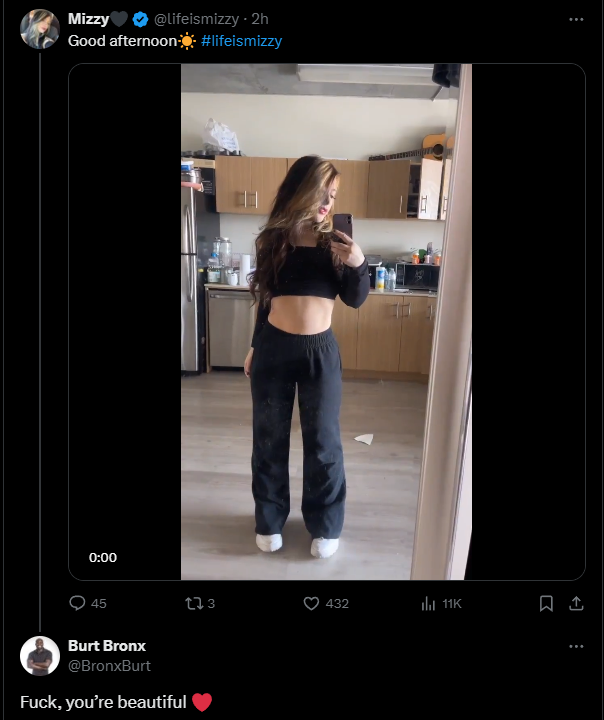Screen dimensions: 604x720
Task: Open the Burt Bronx display name
Action: tap(107, 646)
